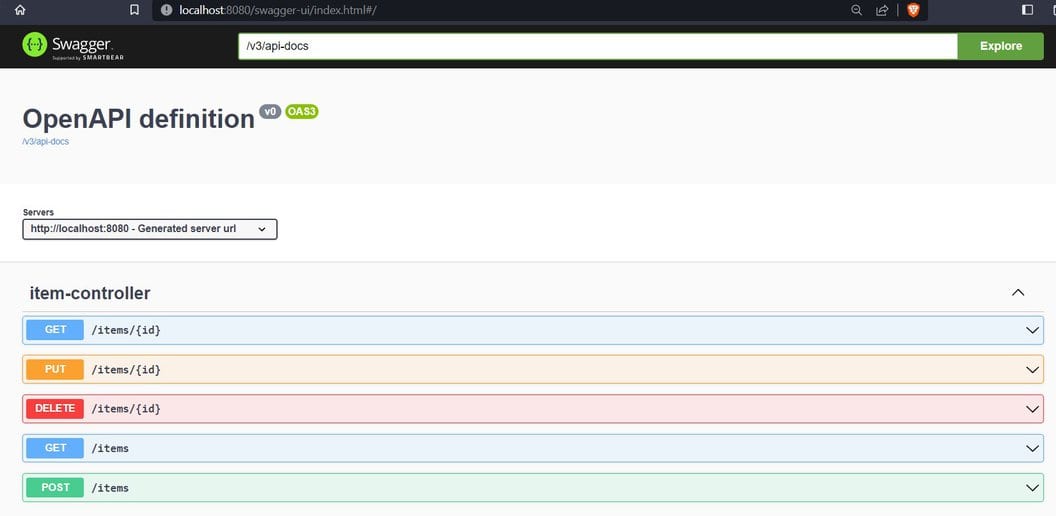Click the Swagger logo
The image size is (1056, 516).
coord(73,46)
